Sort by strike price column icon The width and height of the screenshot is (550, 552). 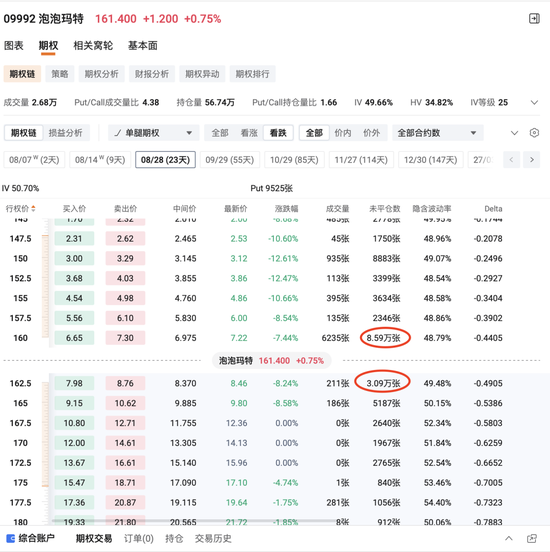coord(33,209)
